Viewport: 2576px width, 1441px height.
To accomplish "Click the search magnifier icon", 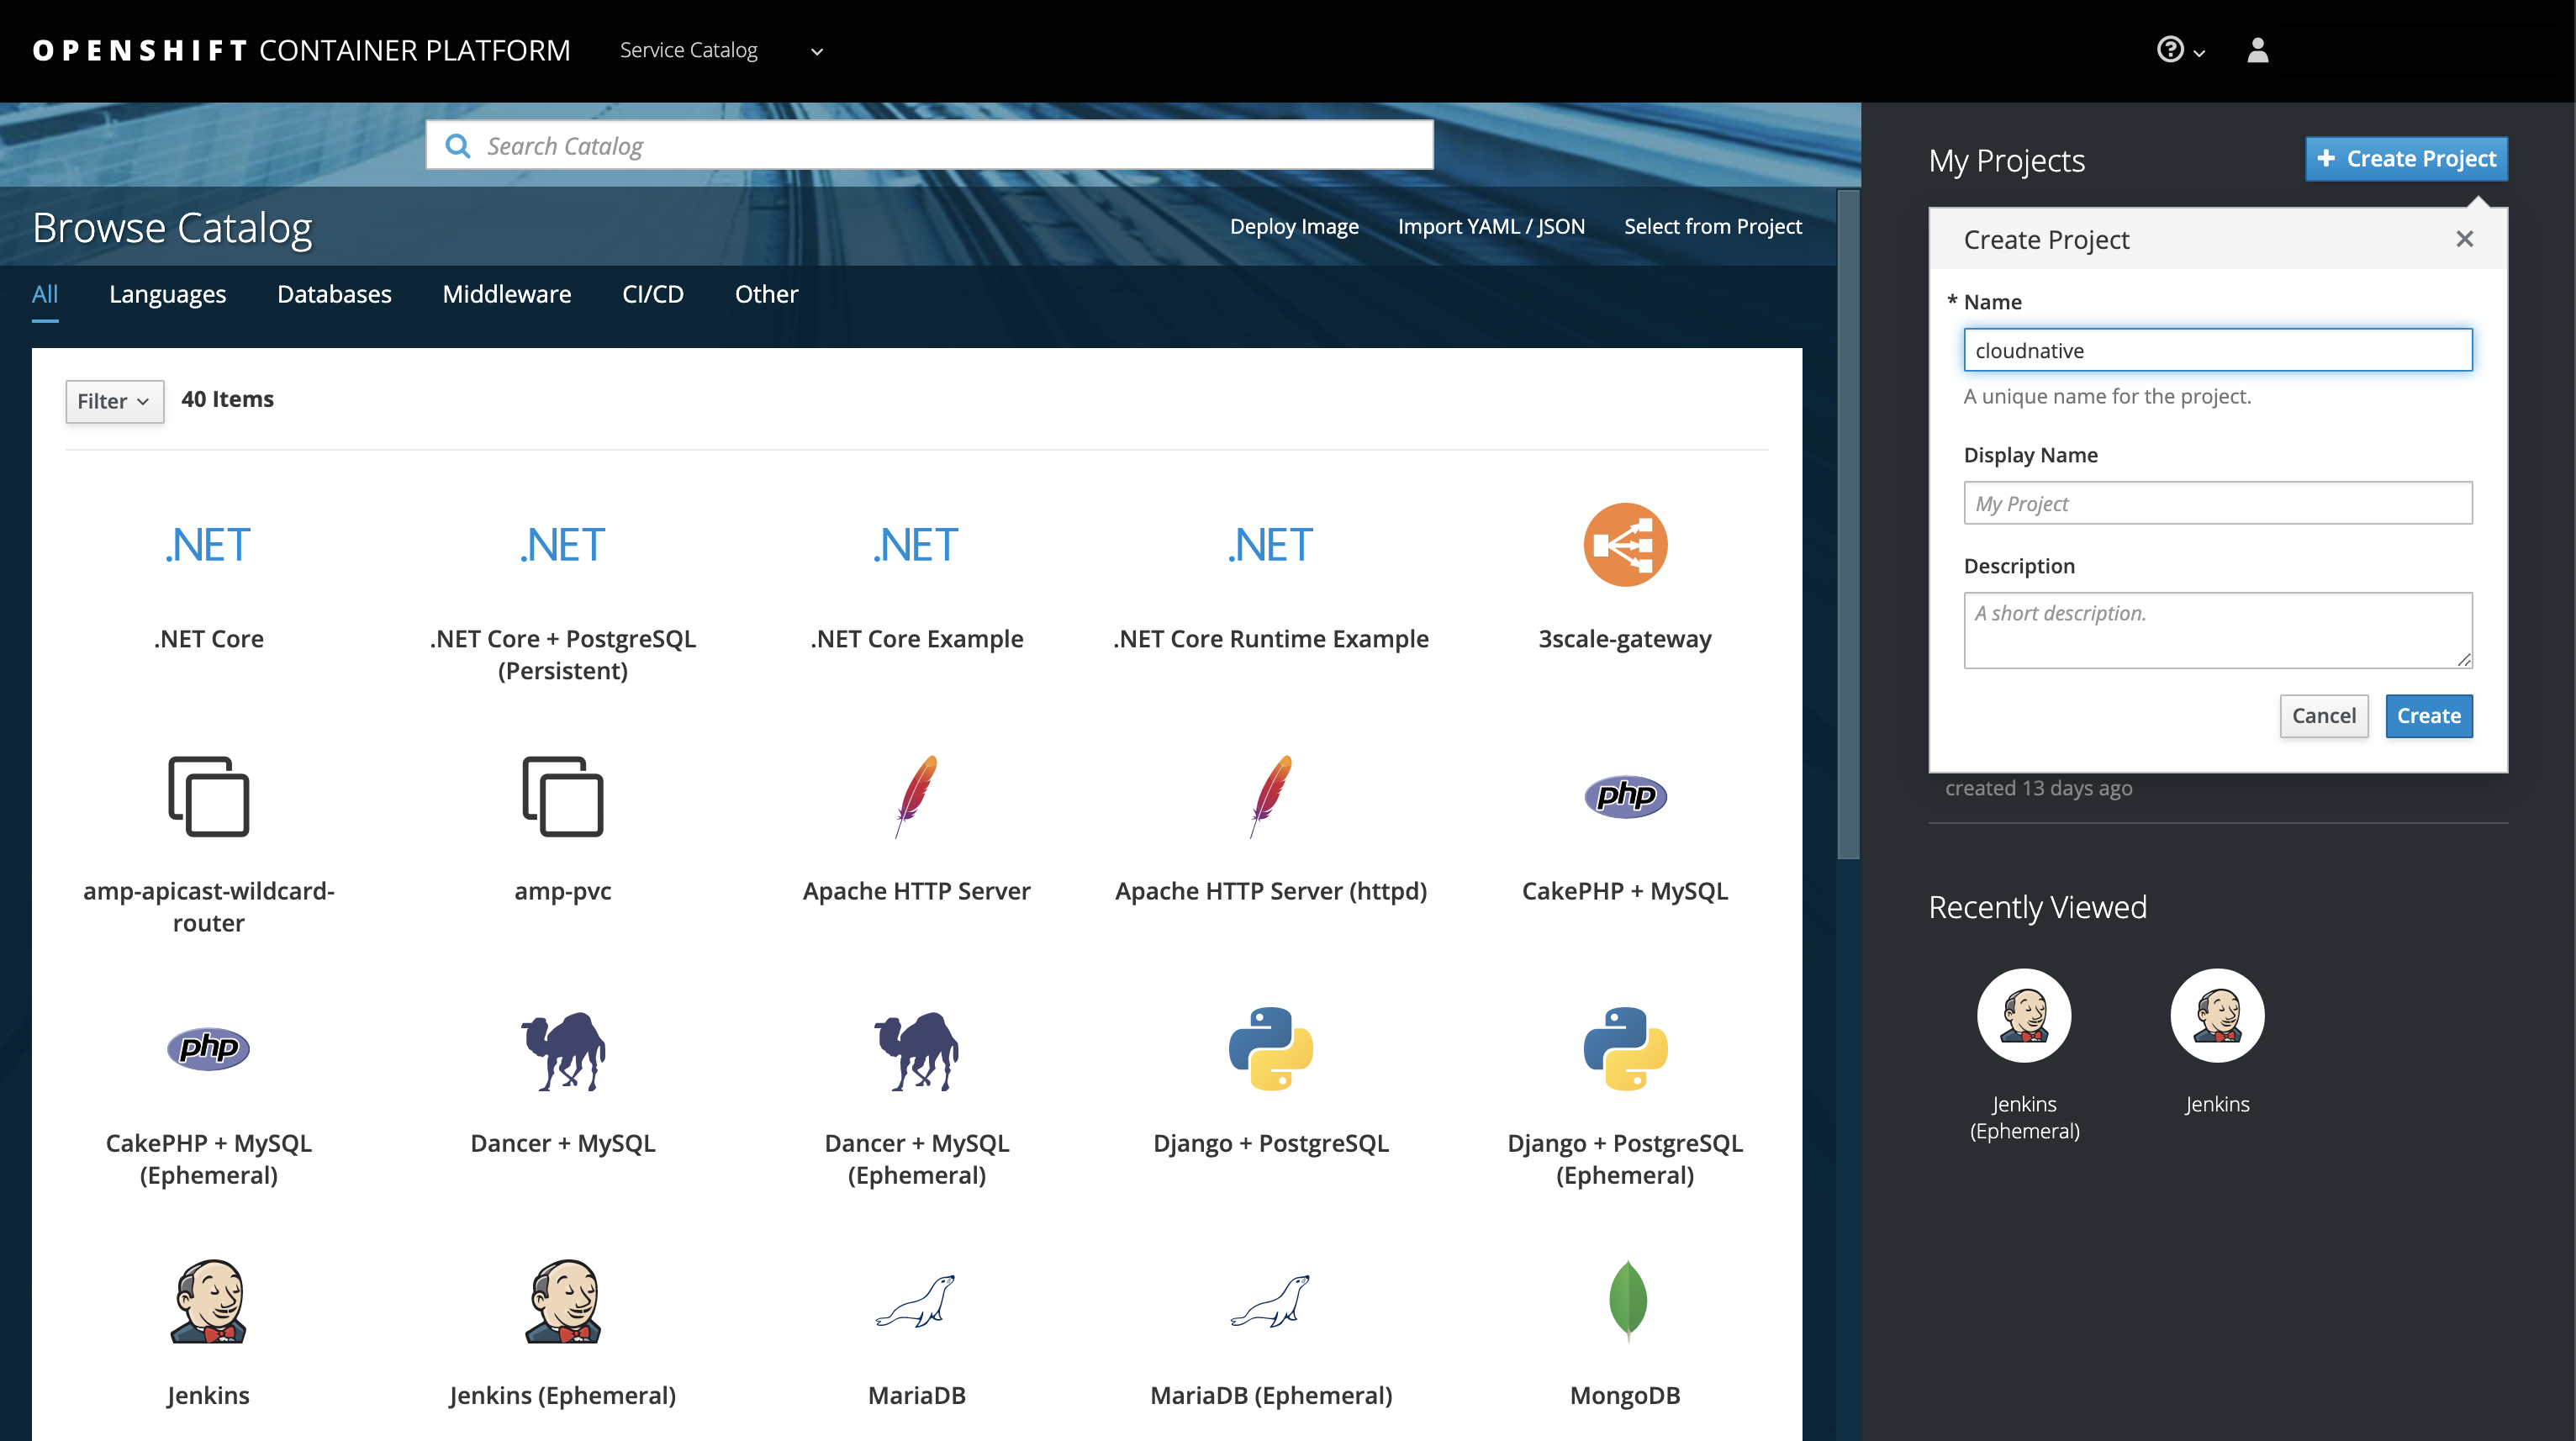I will point(457,146).
